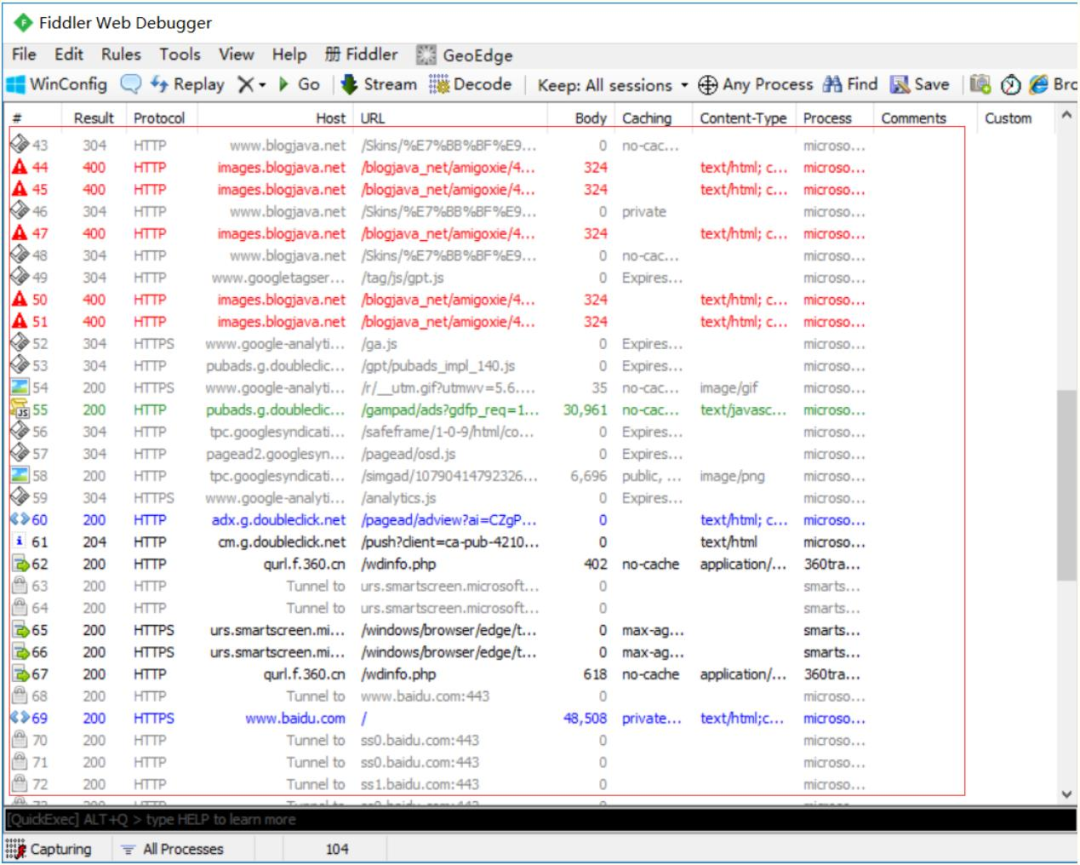Screen dimensions: 1080x865
Task: Click error warning icon of session 47
Action: tap(19, 233)
